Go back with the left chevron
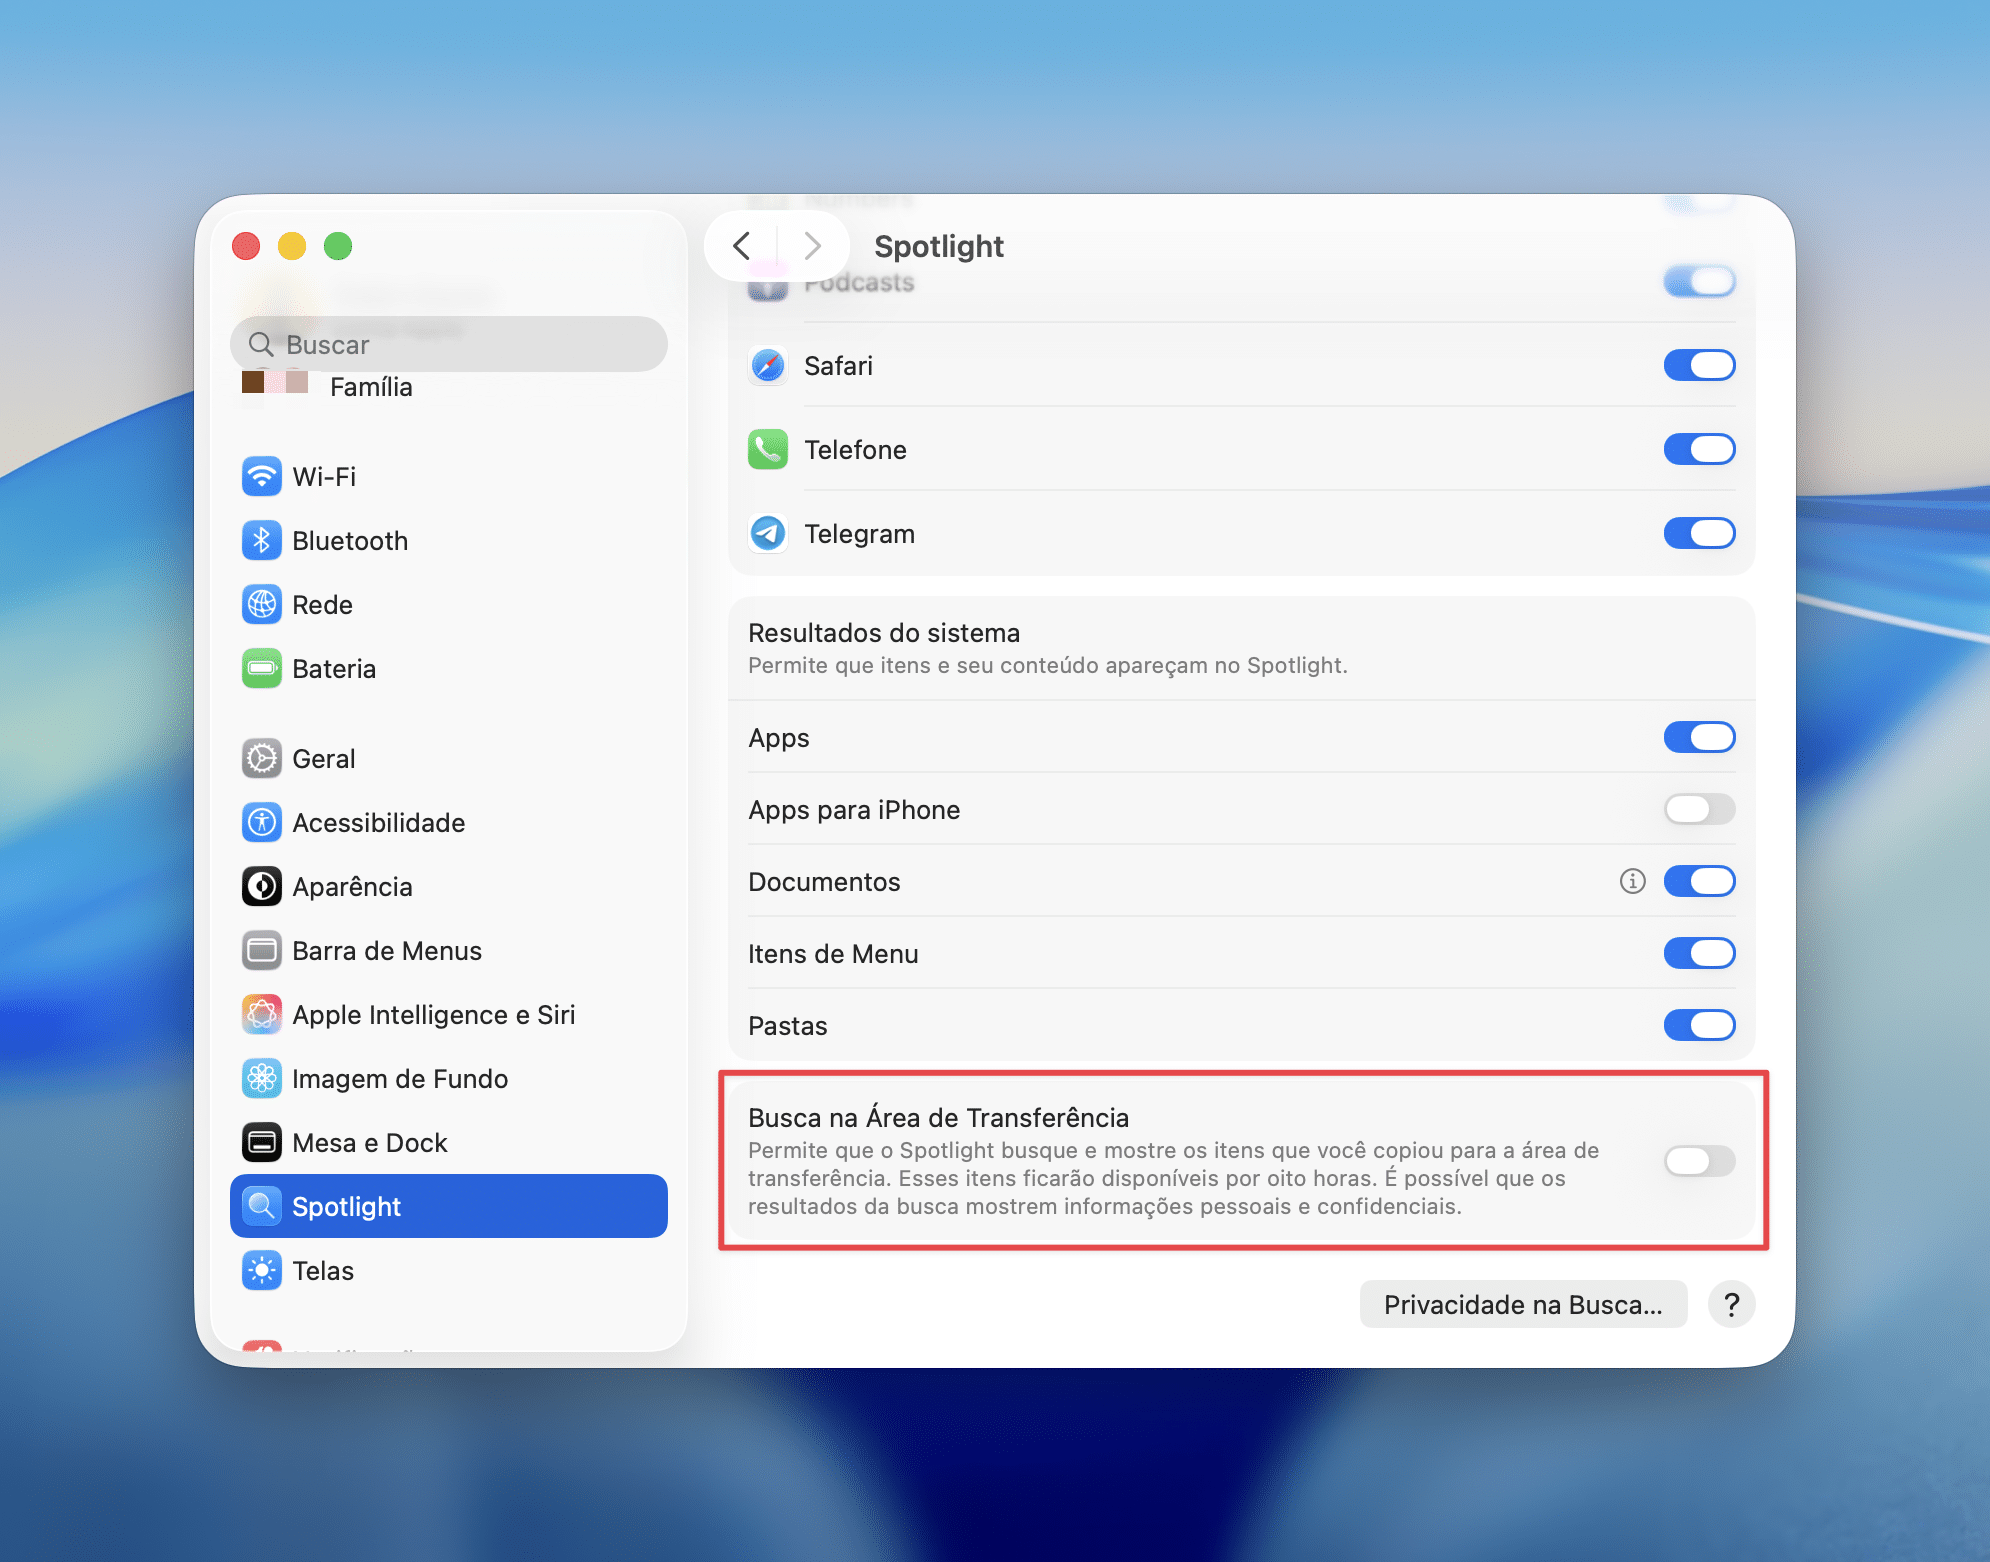1990x1562 pixels. point(741,246)
